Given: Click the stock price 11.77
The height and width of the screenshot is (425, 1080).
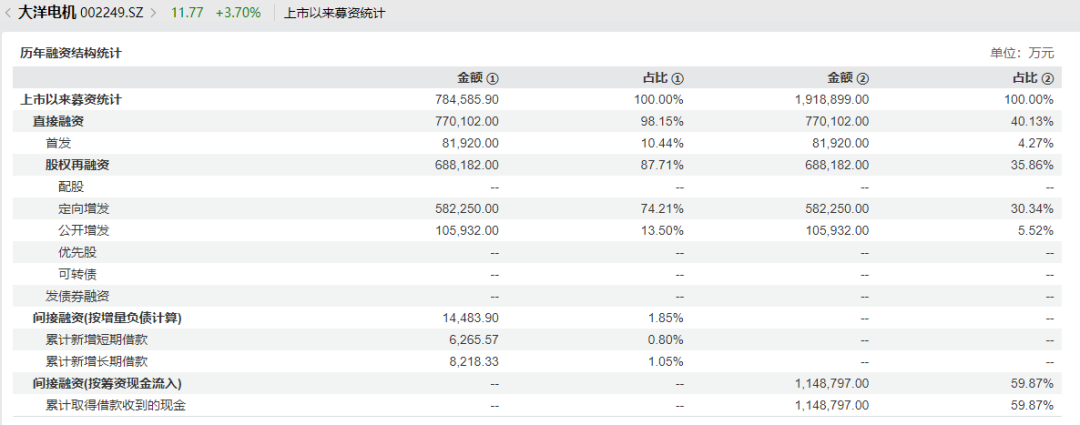Looking at the screenshot, I should click(187, 13).
